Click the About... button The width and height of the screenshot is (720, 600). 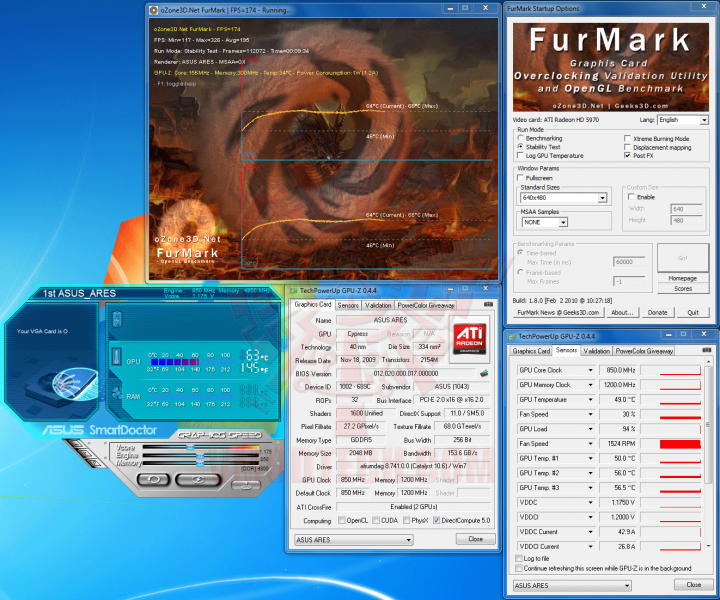coord(622,313)
